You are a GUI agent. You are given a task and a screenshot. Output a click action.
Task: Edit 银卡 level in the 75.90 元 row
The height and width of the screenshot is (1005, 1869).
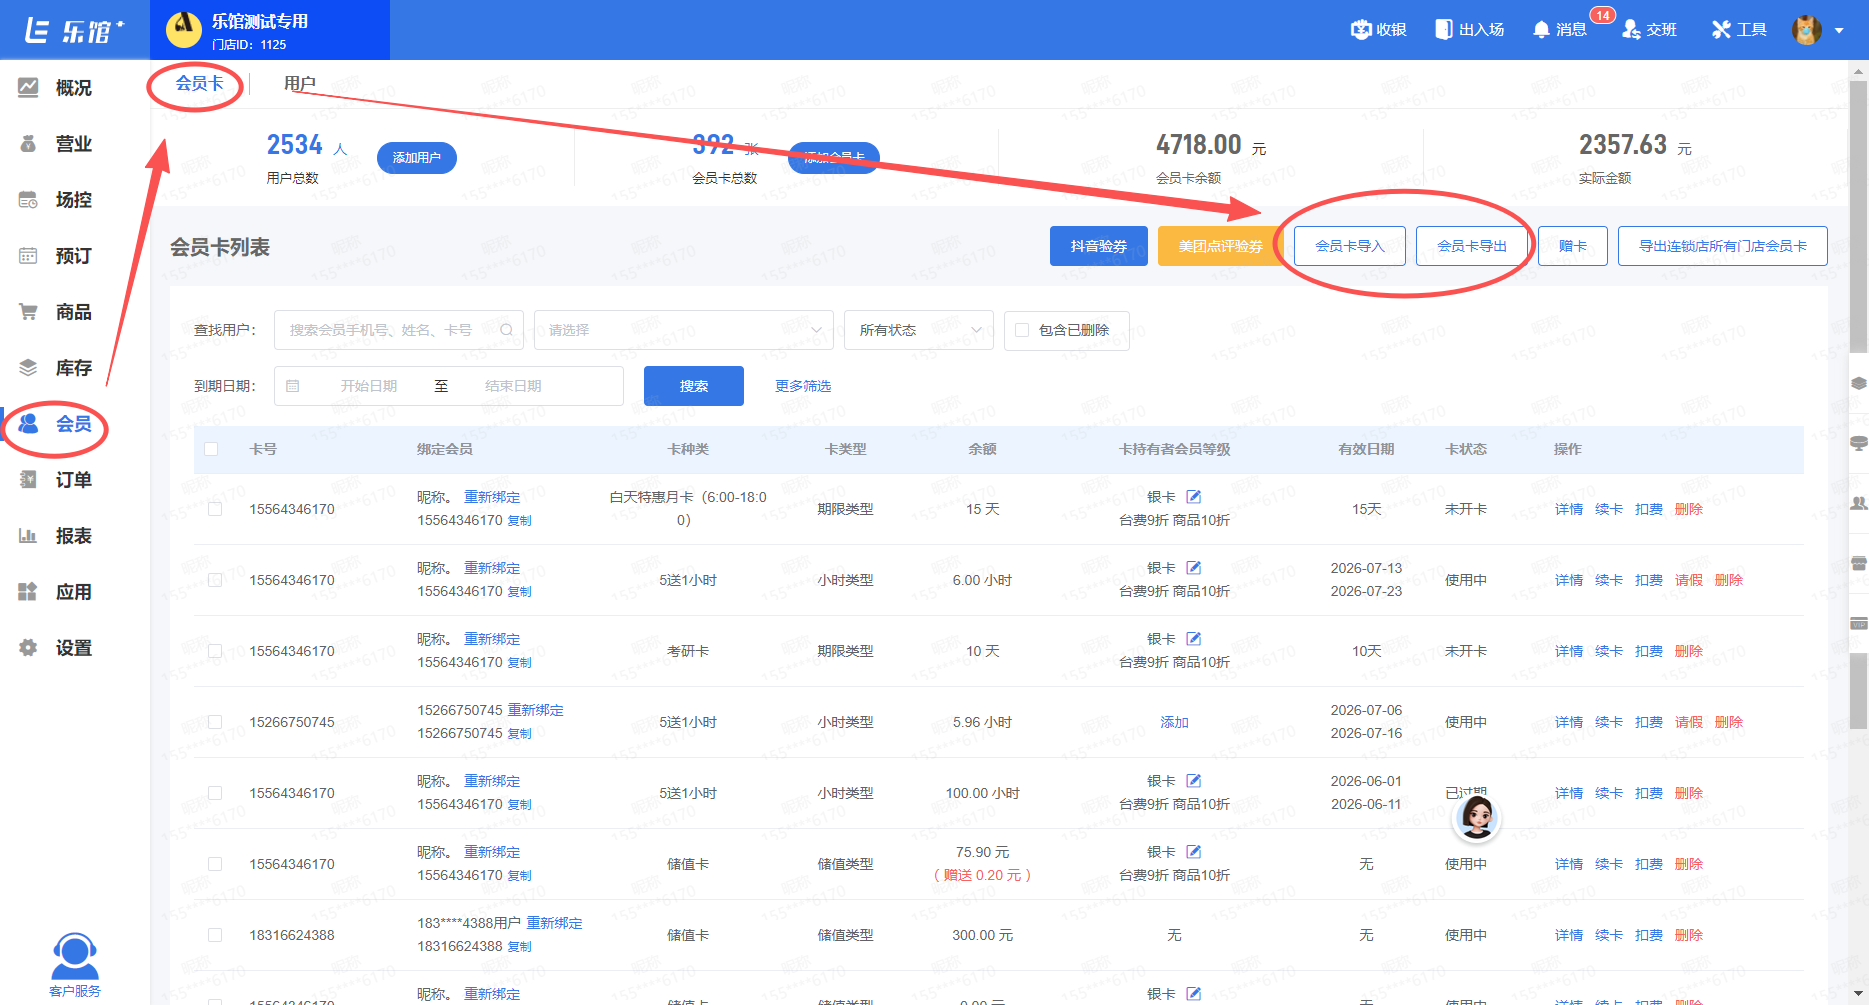(x=1193, y=852)
